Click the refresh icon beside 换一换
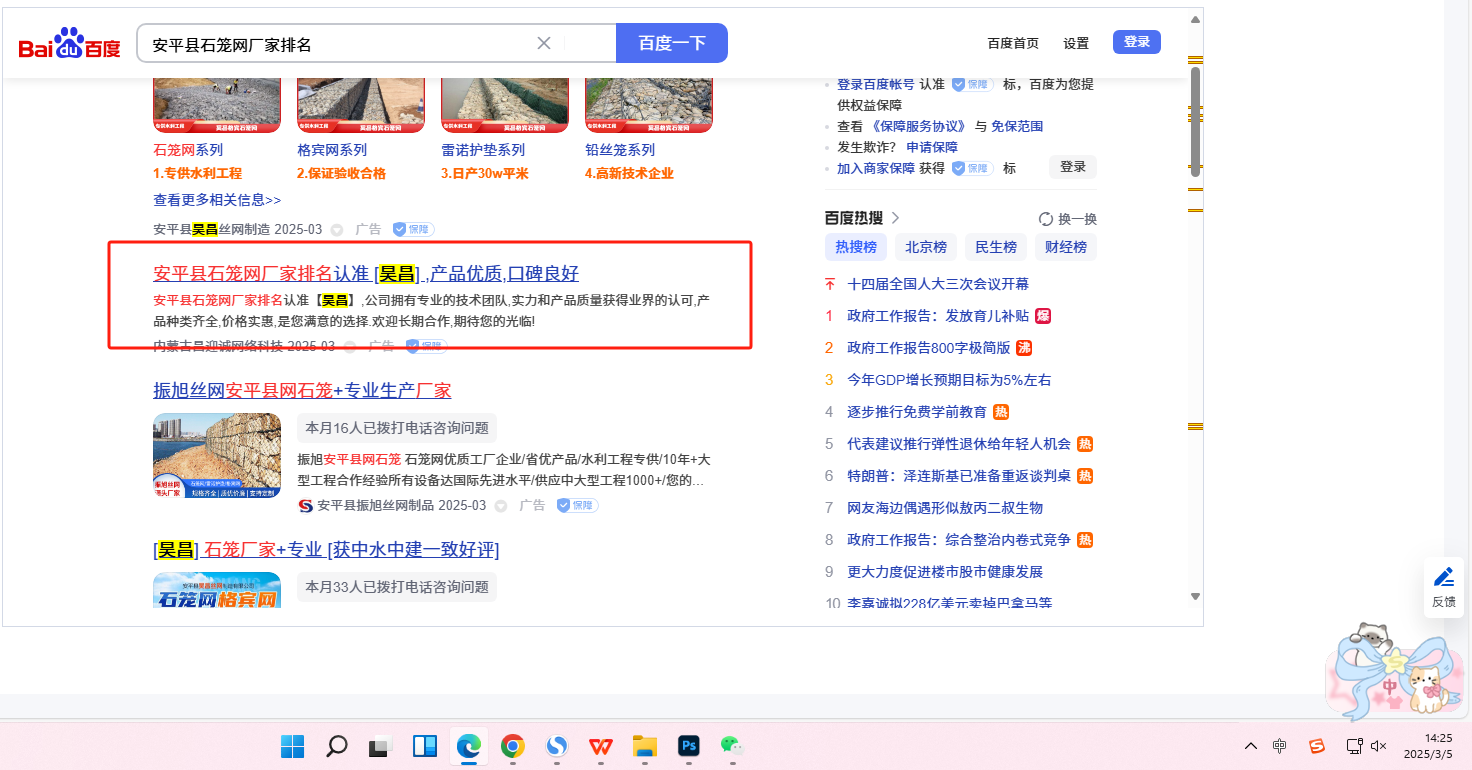 tap(1046, 219)
